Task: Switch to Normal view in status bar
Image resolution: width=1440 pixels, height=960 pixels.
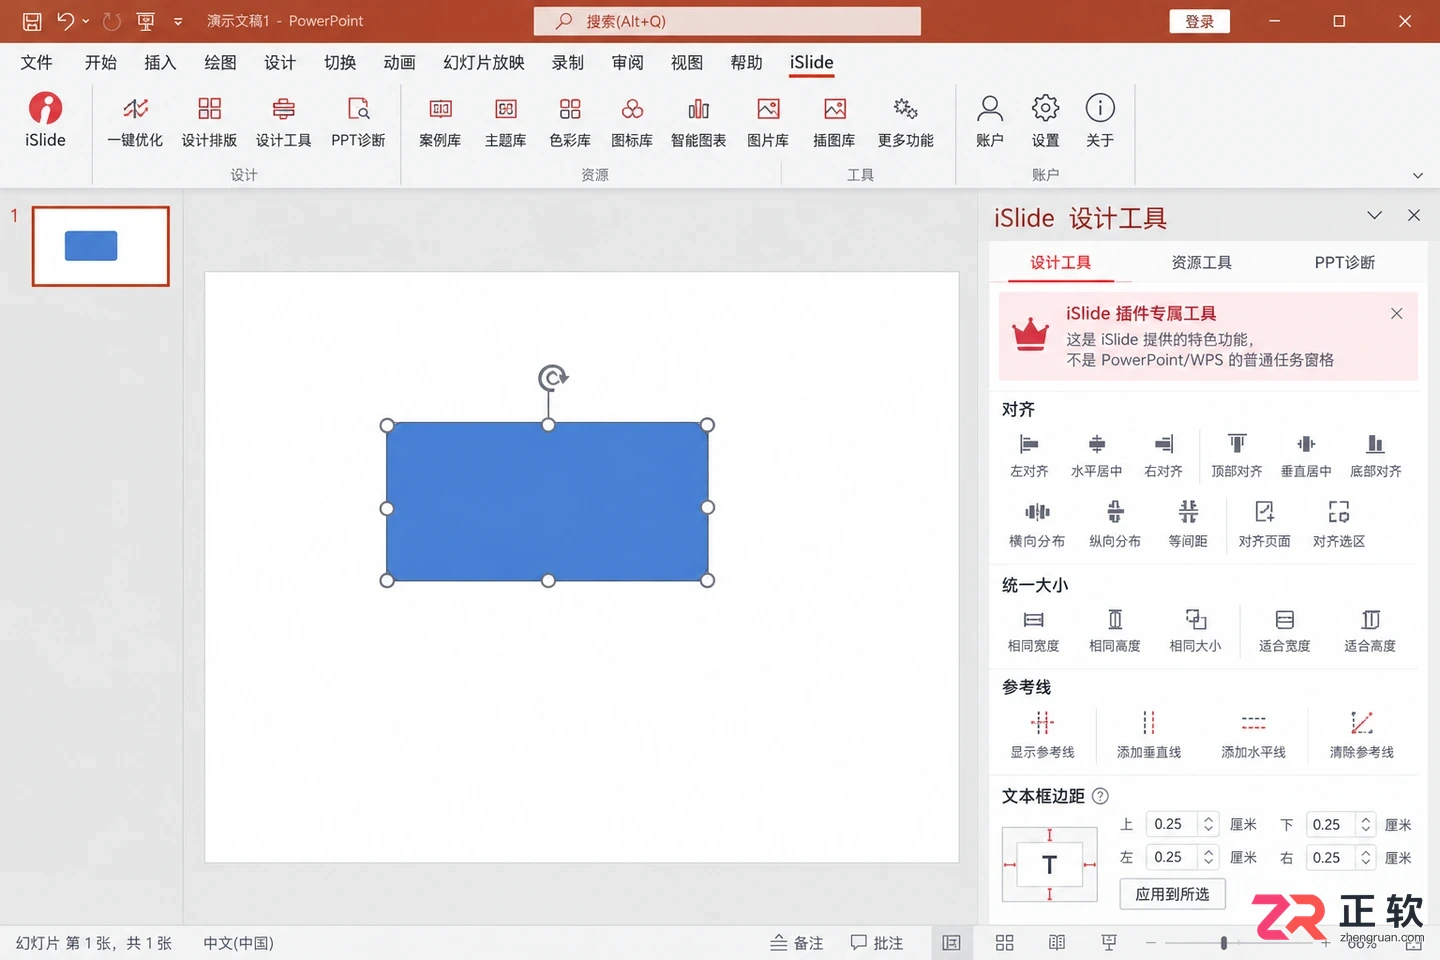Action: 951,943
